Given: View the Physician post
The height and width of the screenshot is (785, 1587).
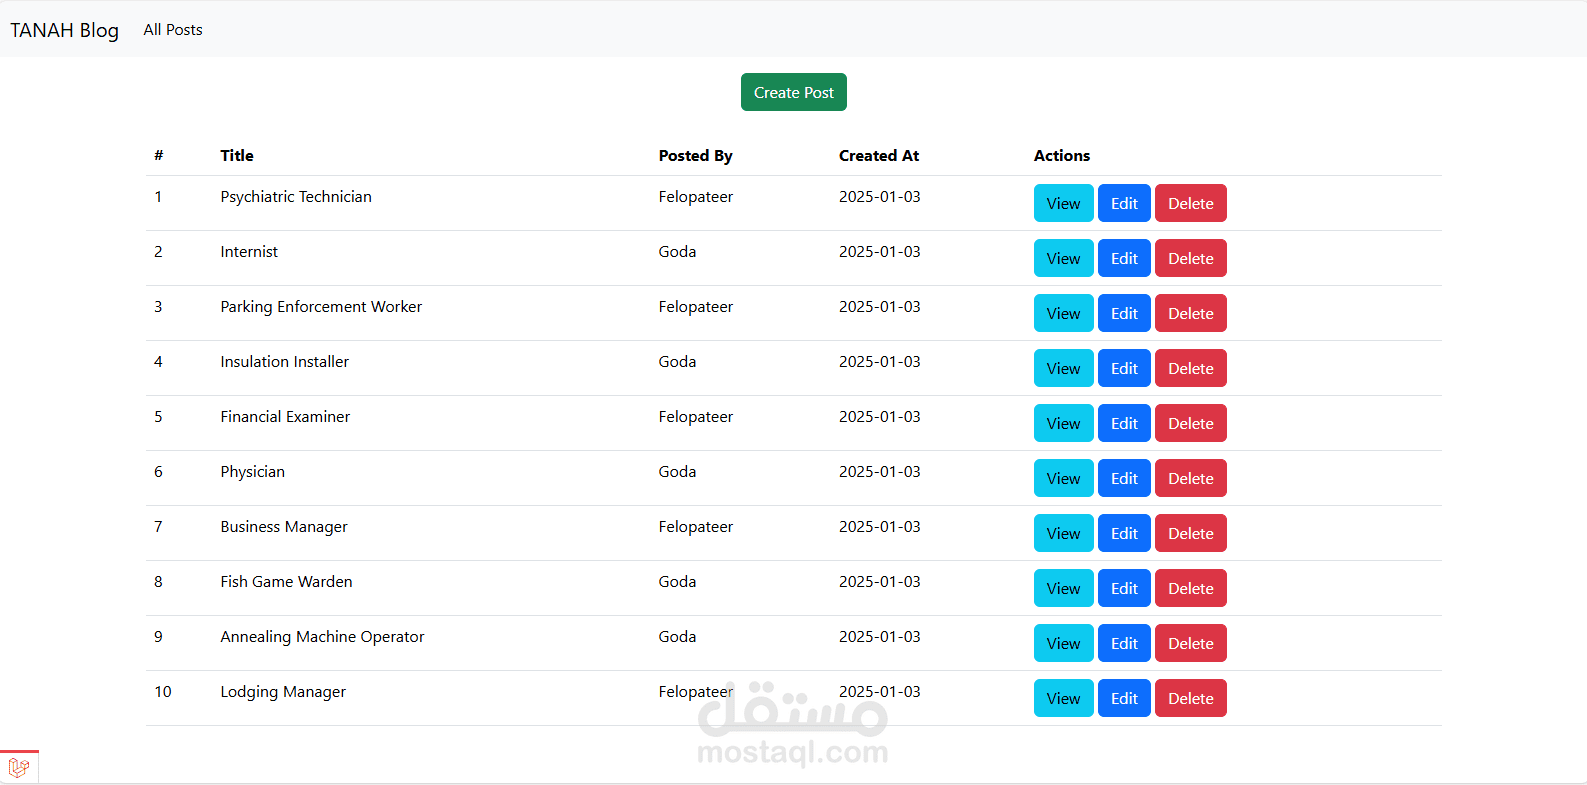Looking at the screenshot, I should pos(1063,478).
